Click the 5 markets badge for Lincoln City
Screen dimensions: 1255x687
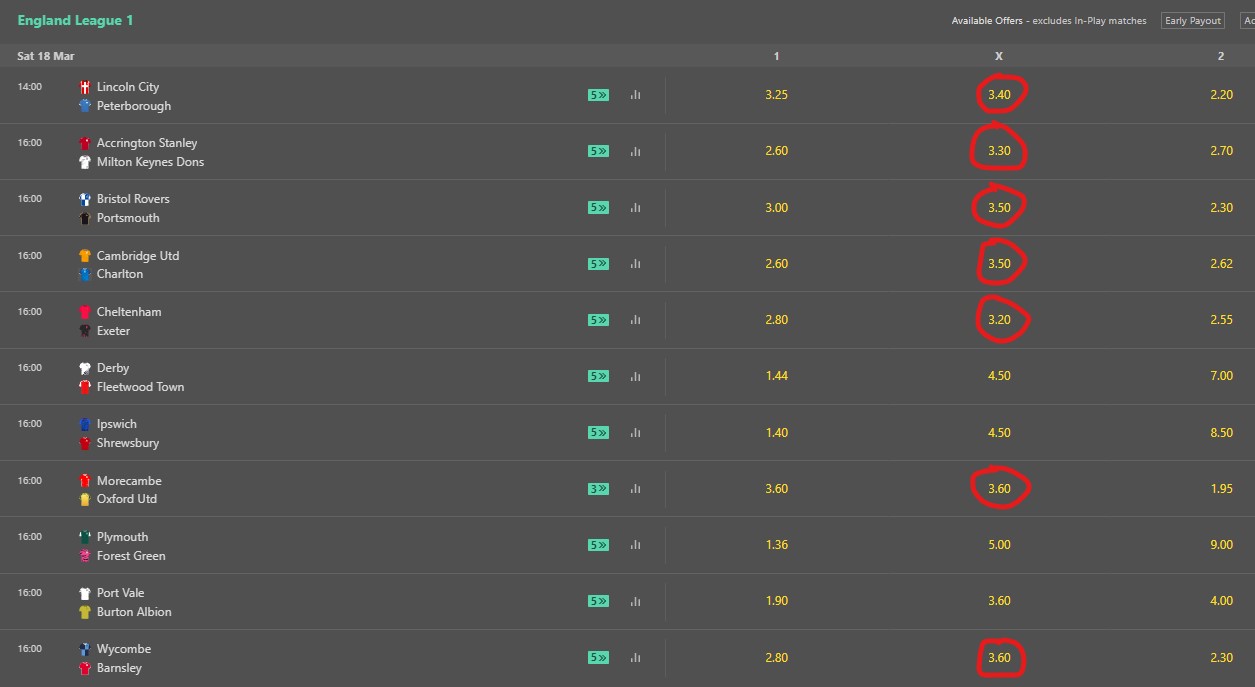(598, 95)
